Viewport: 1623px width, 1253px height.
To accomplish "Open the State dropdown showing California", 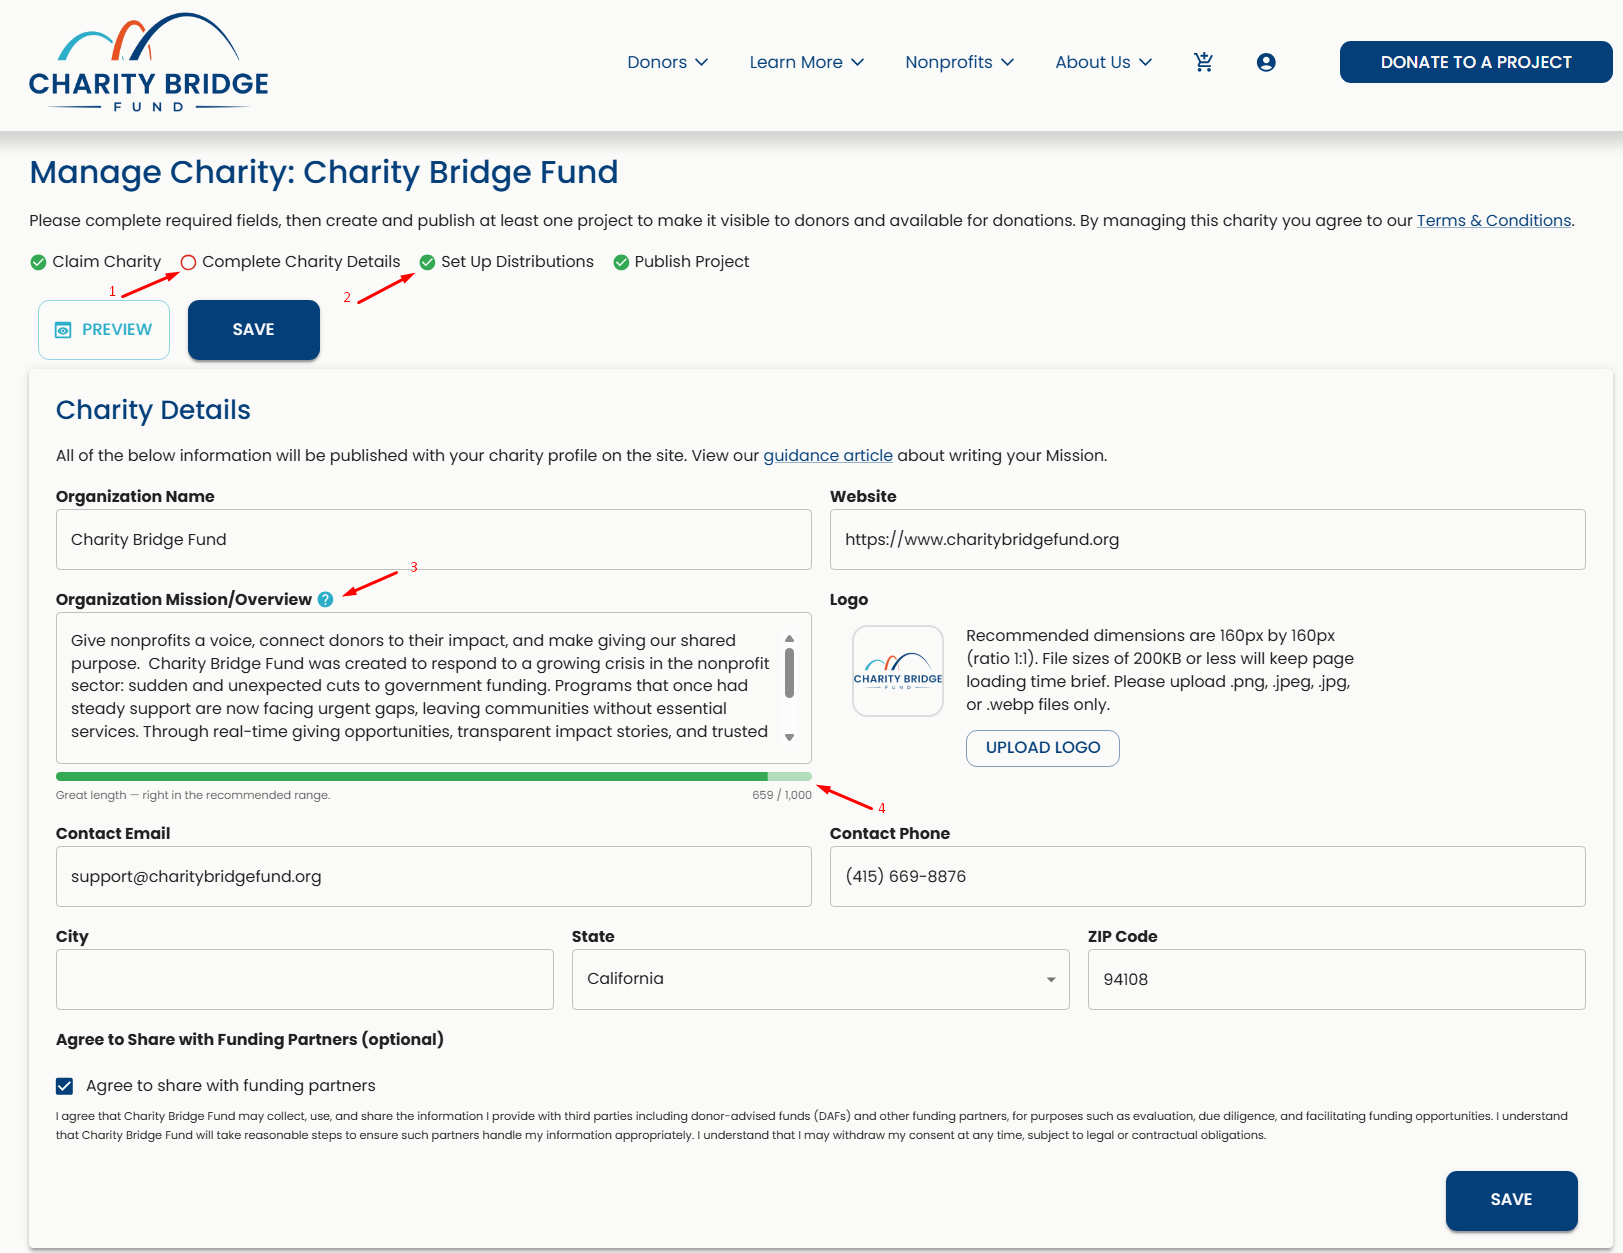I will click(x=821, y=979).
